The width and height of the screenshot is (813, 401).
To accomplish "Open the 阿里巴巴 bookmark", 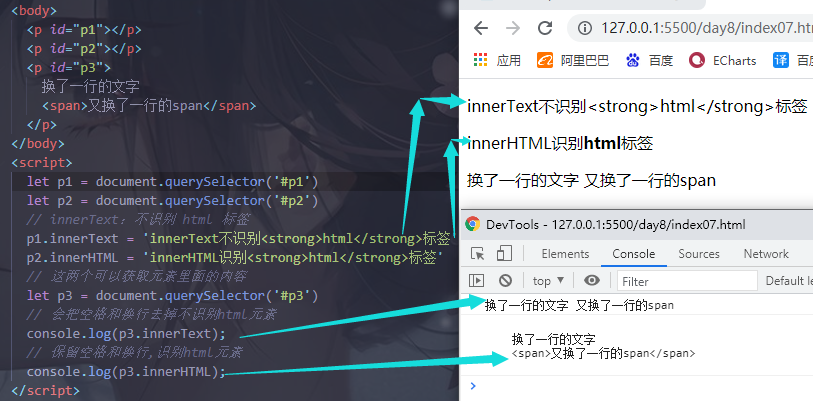I will 572,60.
